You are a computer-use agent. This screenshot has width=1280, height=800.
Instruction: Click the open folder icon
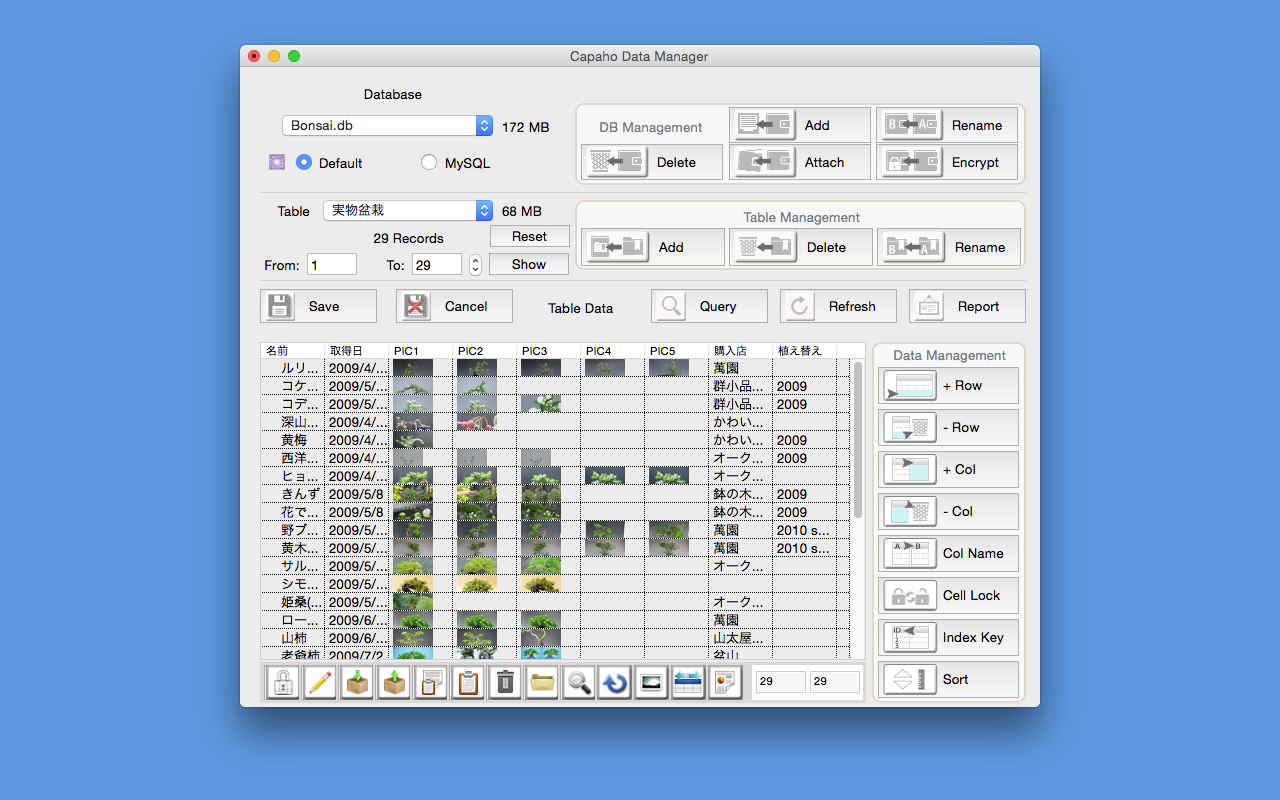point(542,683)
